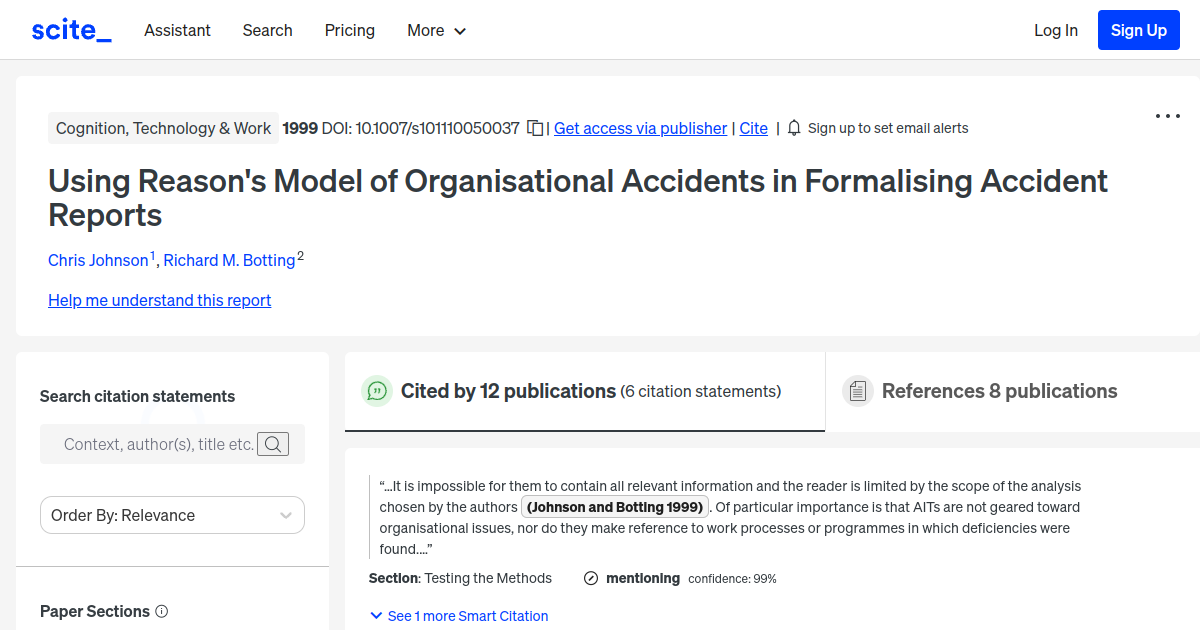Click the info icon next to Paper Sections
The height and width of the screenshot is (630, 1200).
pyautogui.click(x=162, y=611)
